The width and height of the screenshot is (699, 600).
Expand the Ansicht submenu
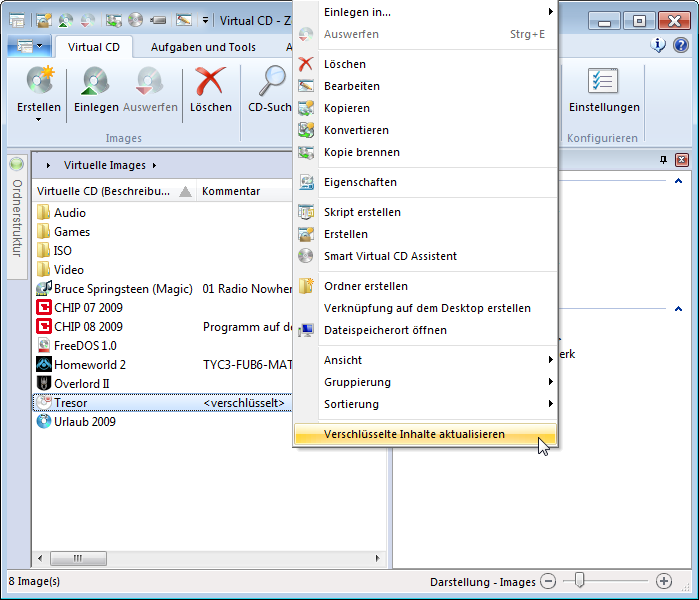tap(425, 360)
